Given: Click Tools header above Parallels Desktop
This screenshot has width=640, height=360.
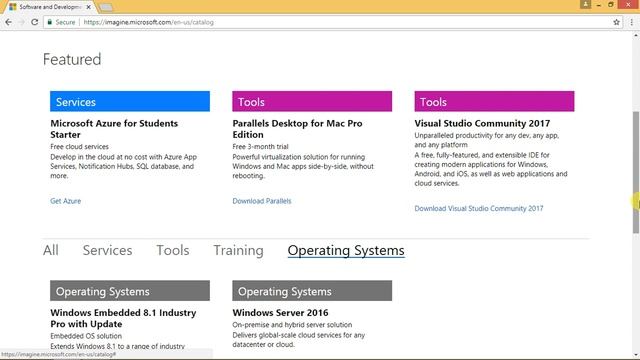Looking at the screenshot, I should click(x=312, y=101).
